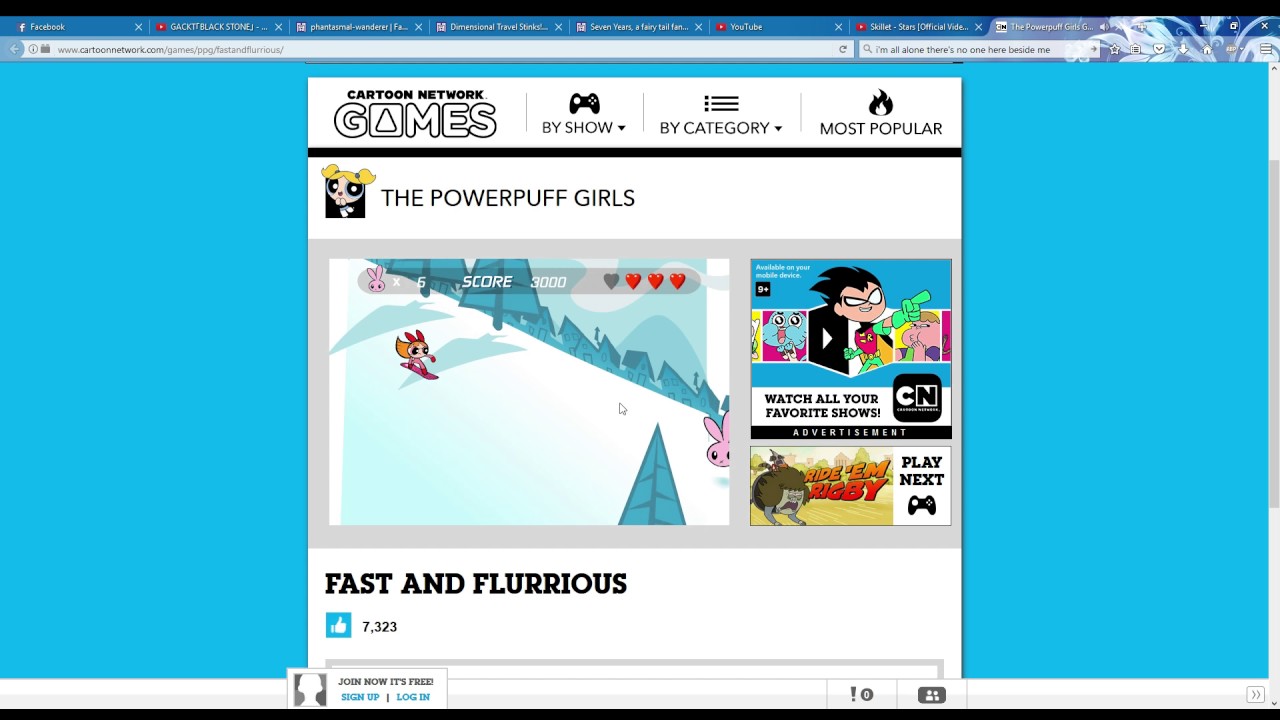Reload the current page

pyautogui.click(x=843, y=49)
